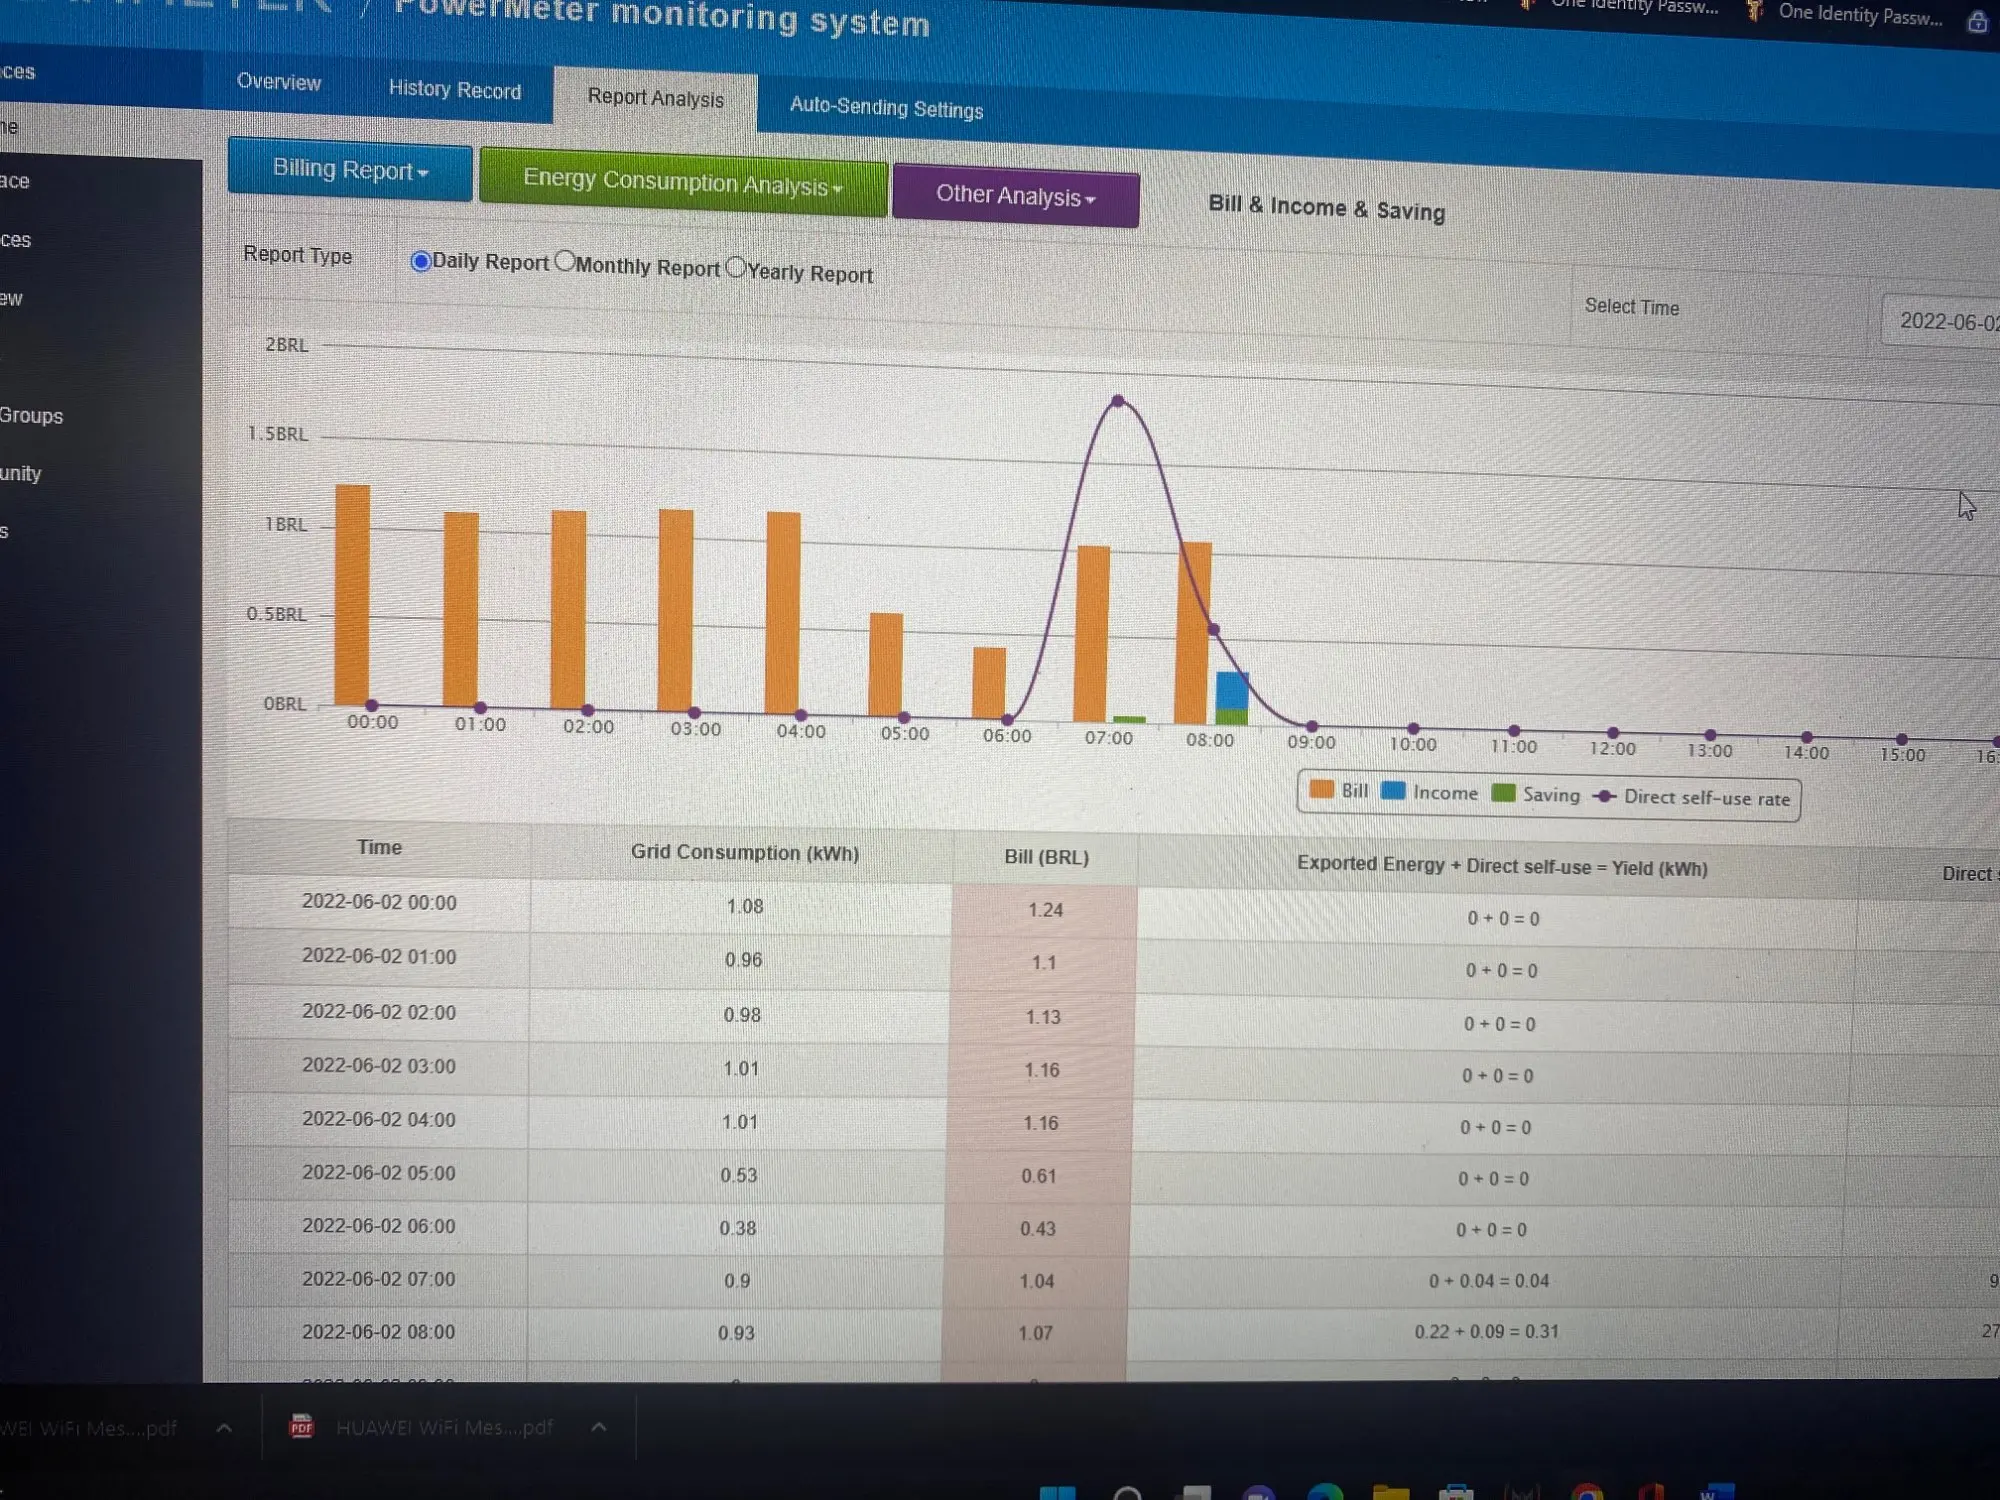This screenshot has width=2000, height=1500.
Task: Expand the HUAWEI WiFi PDF download chevron
Action: click(x=598, y=1427)
